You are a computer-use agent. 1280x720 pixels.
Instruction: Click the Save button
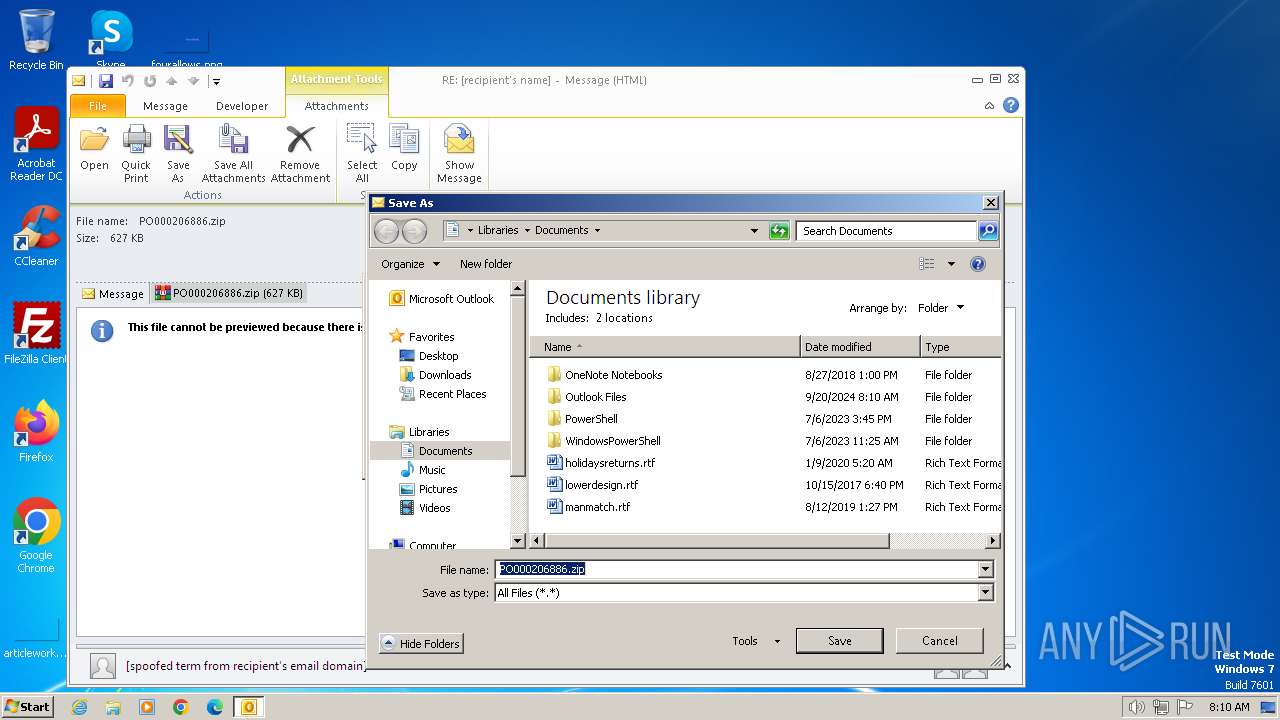coord(840,641)
